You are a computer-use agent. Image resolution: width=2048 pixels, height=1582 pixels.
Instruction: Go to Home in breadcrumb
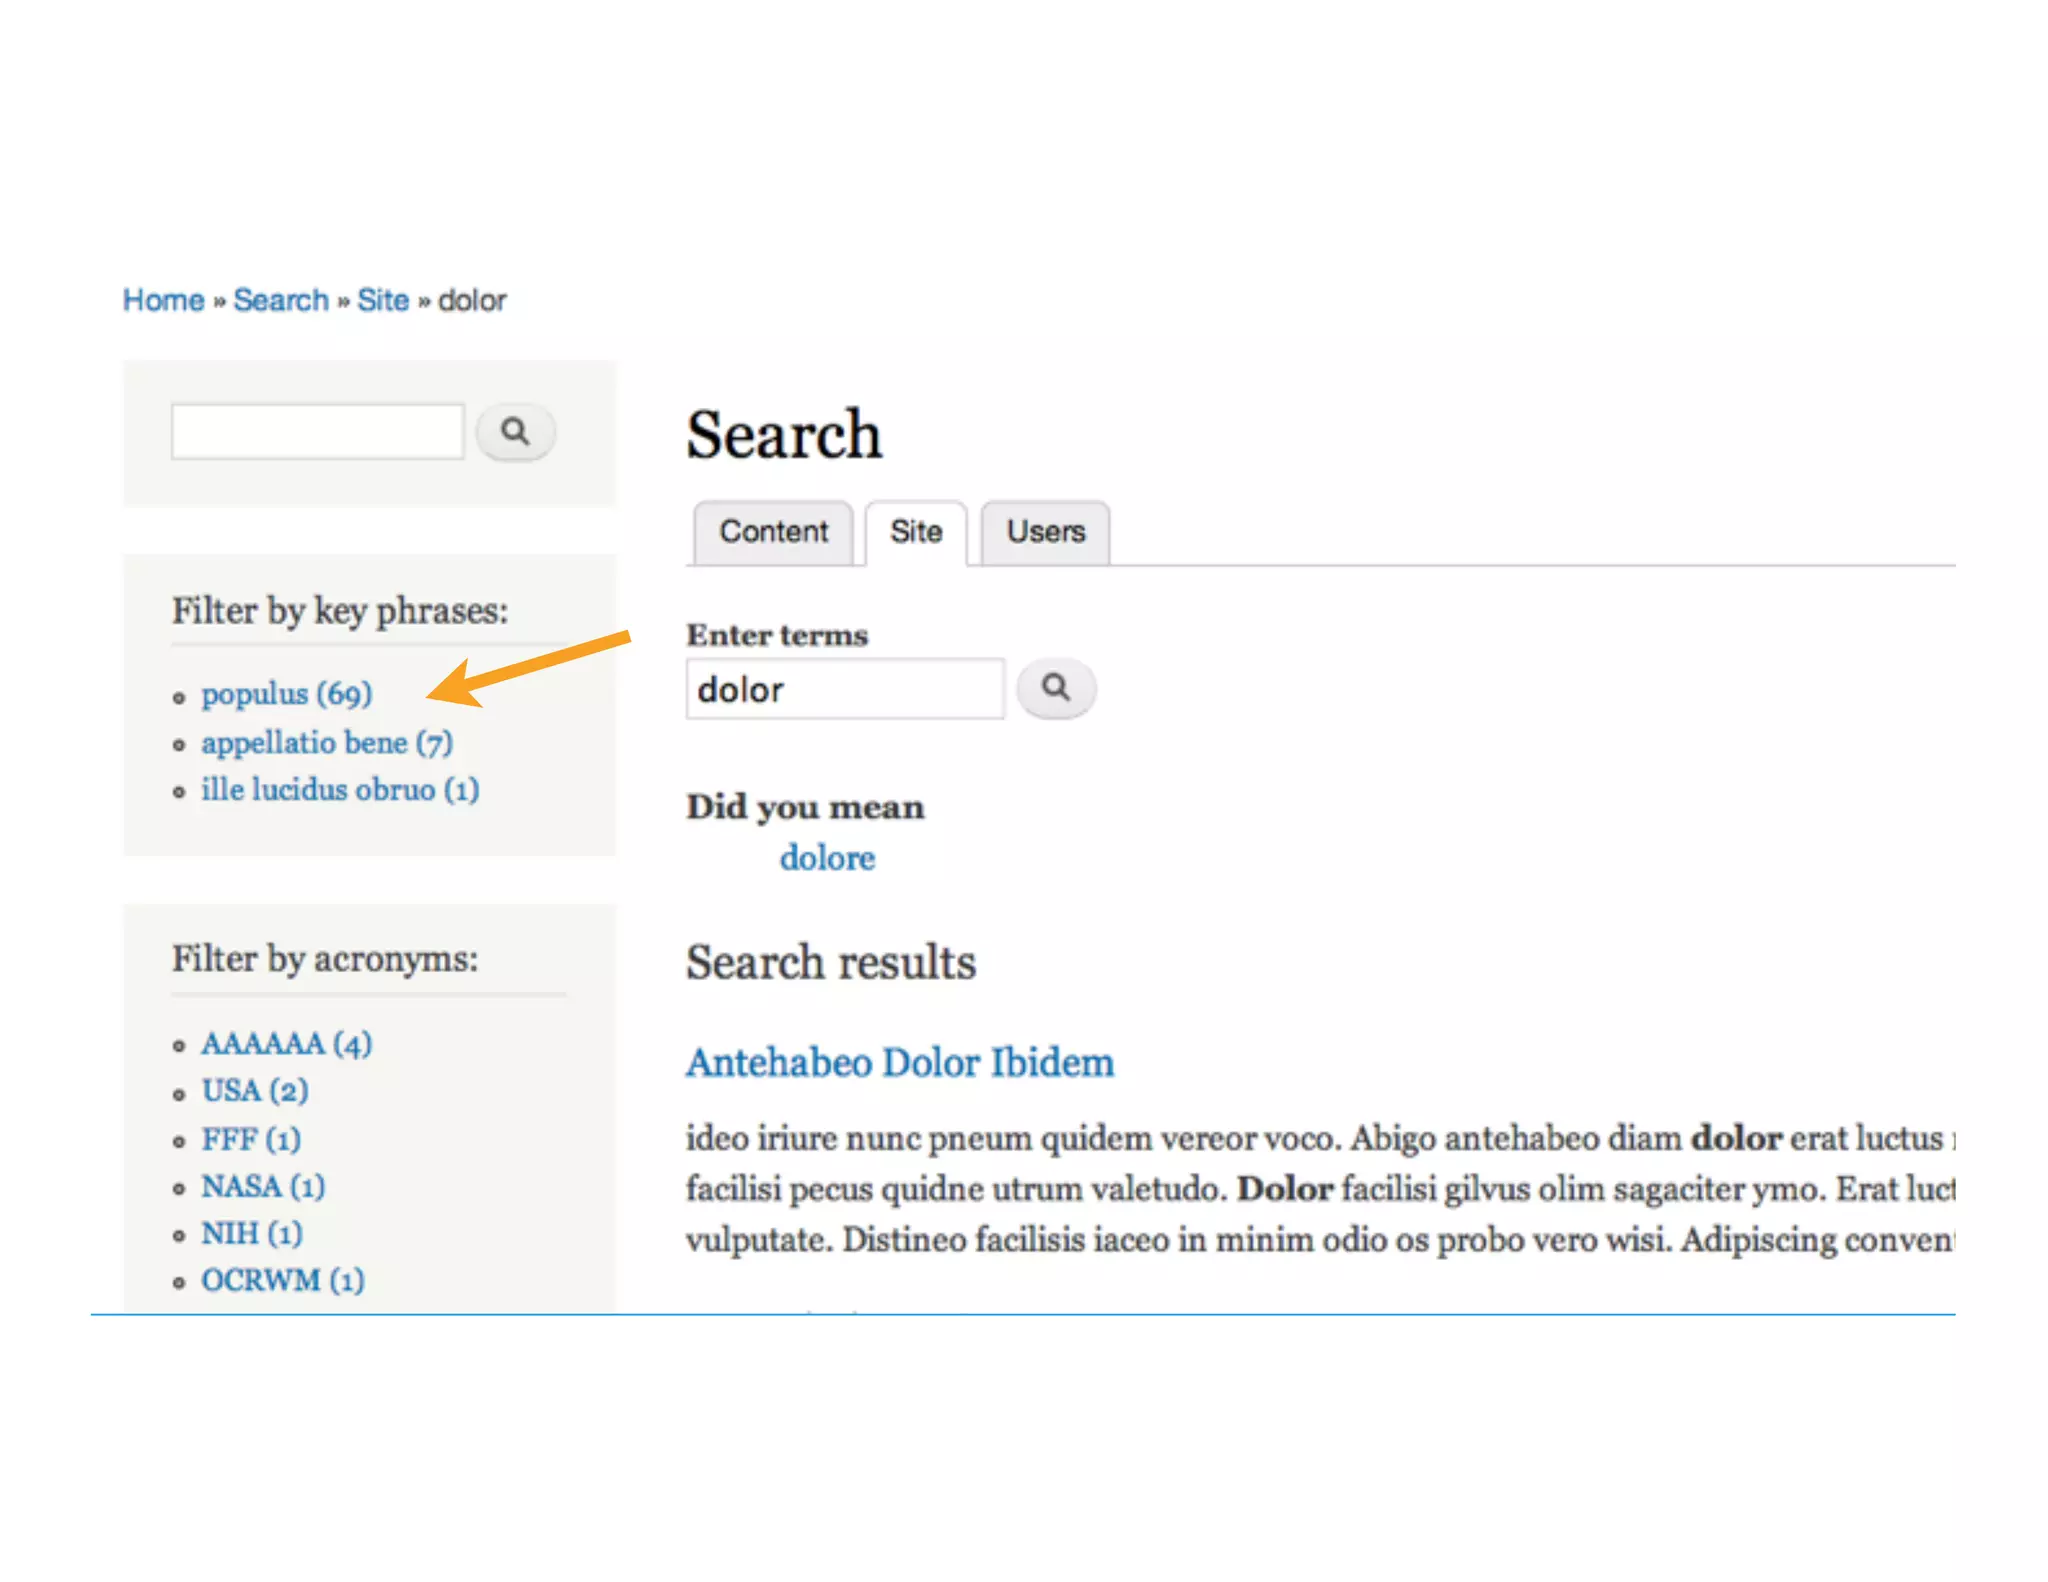163,300
